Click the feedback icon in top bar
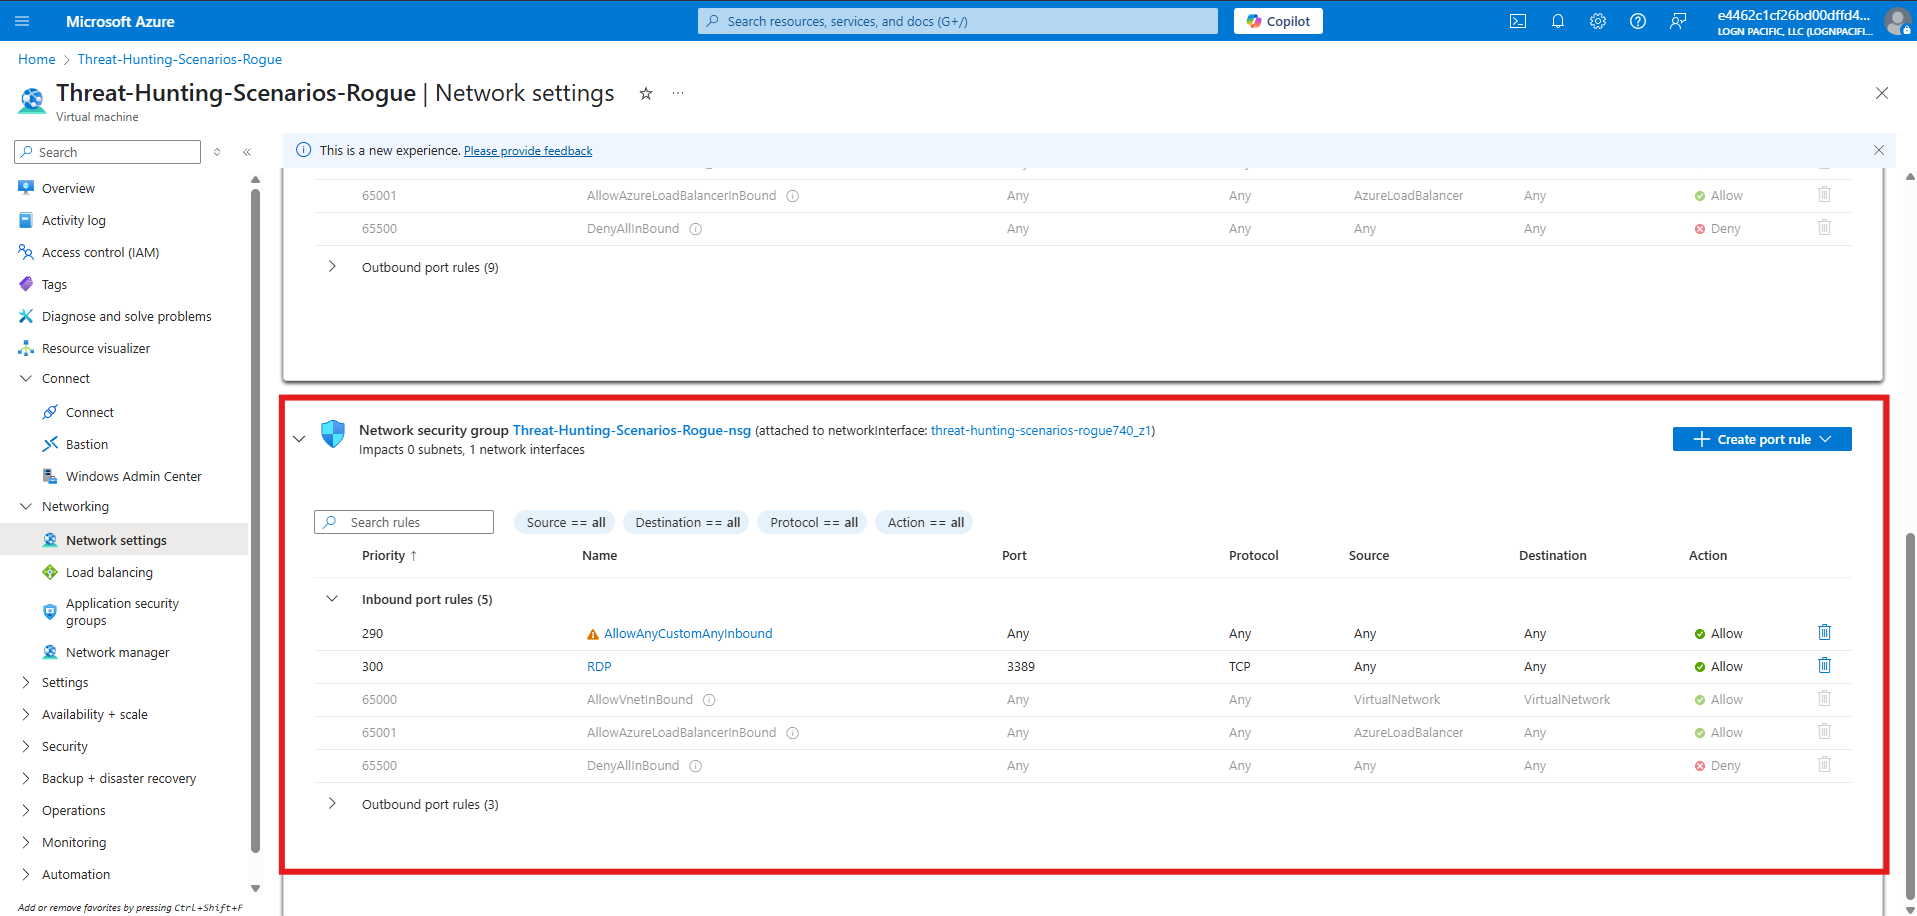This screenshot has width=1917, height=916. pos(1678,21)
